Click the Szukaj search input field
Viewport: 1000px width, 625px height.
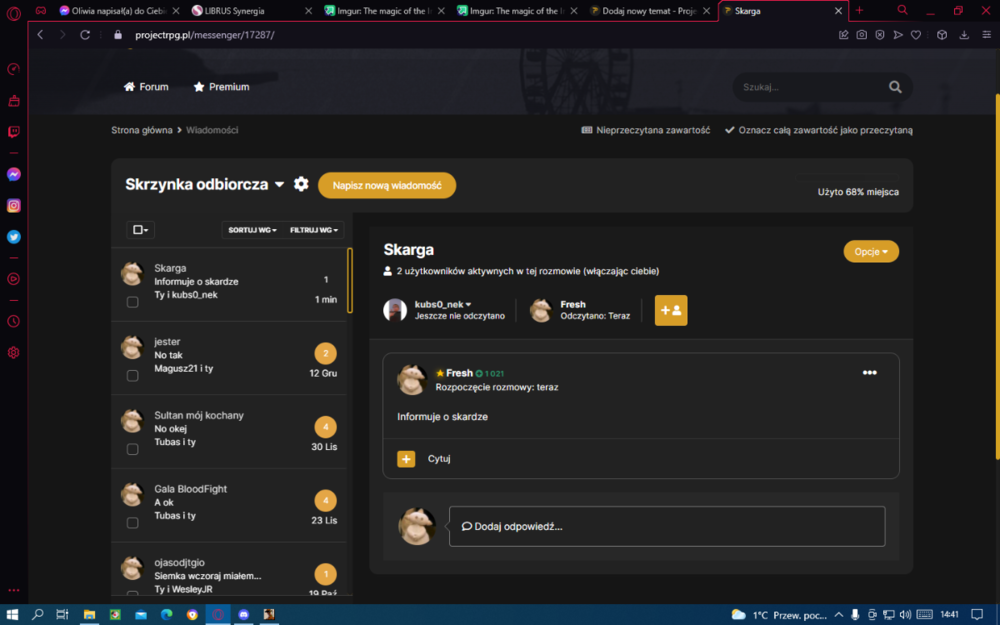point(810,87)
